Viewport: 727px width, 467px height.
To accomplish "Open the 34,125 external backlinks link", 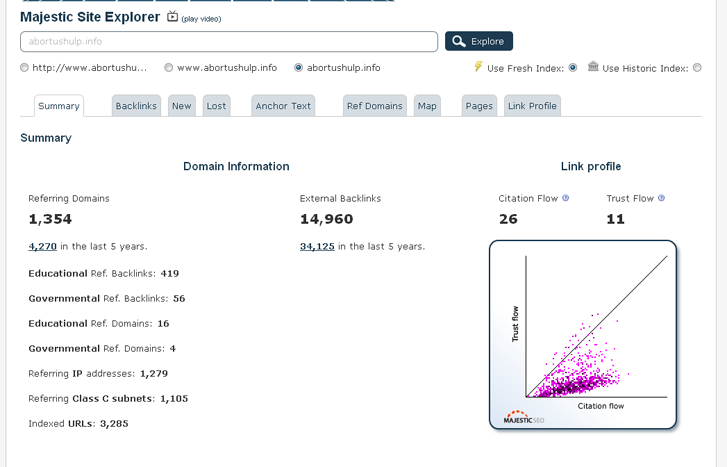I will pyautogui.click(x=317, y=246).
